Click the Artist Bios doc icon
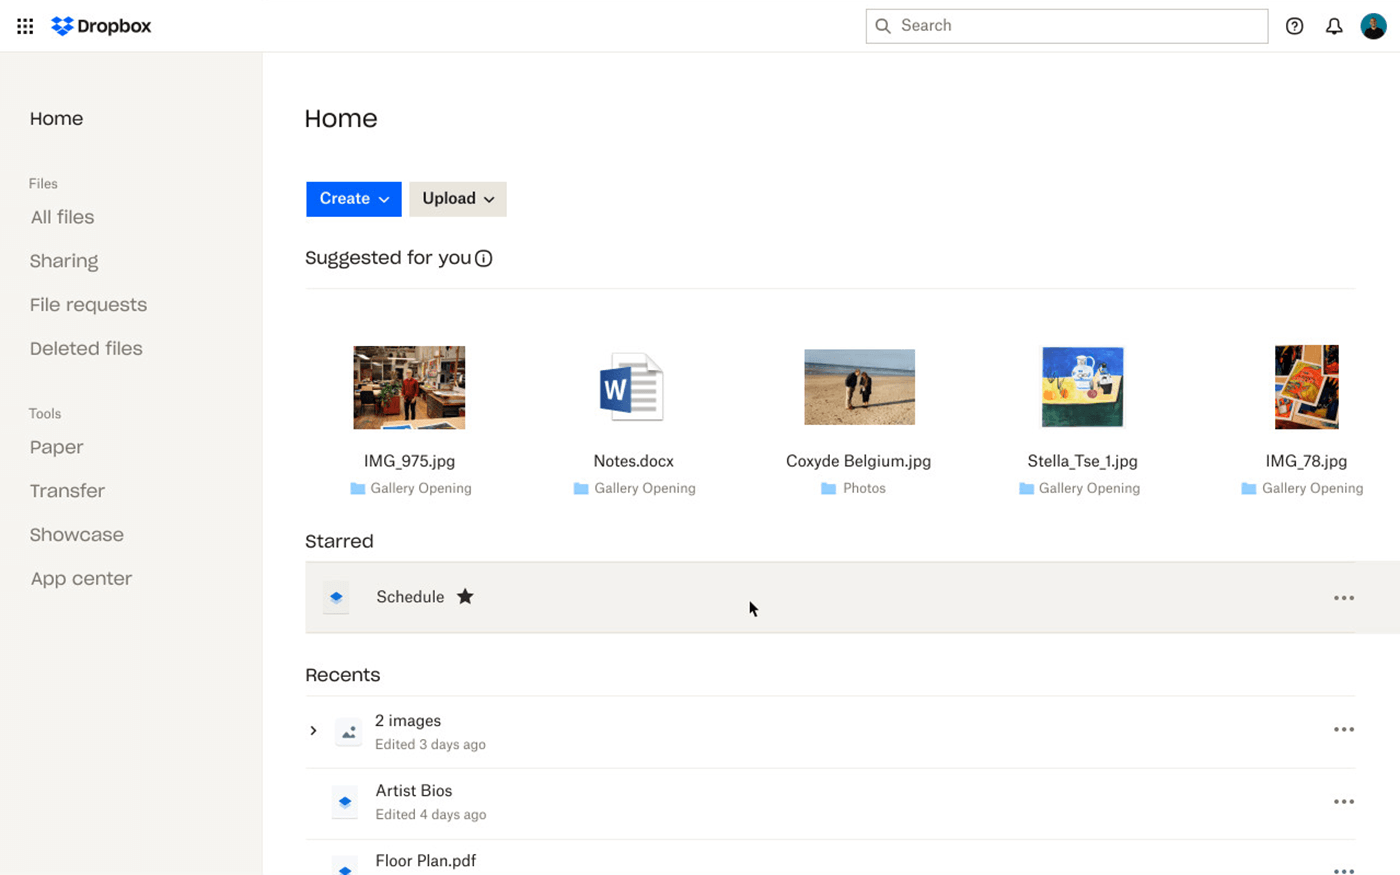 pyautogui.click(x=345, y=802)
